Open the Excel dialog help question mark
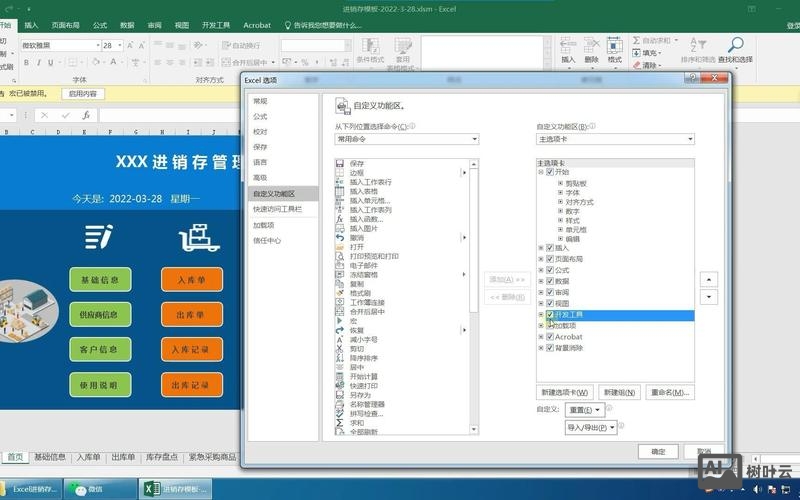 [x=692, y=78]
